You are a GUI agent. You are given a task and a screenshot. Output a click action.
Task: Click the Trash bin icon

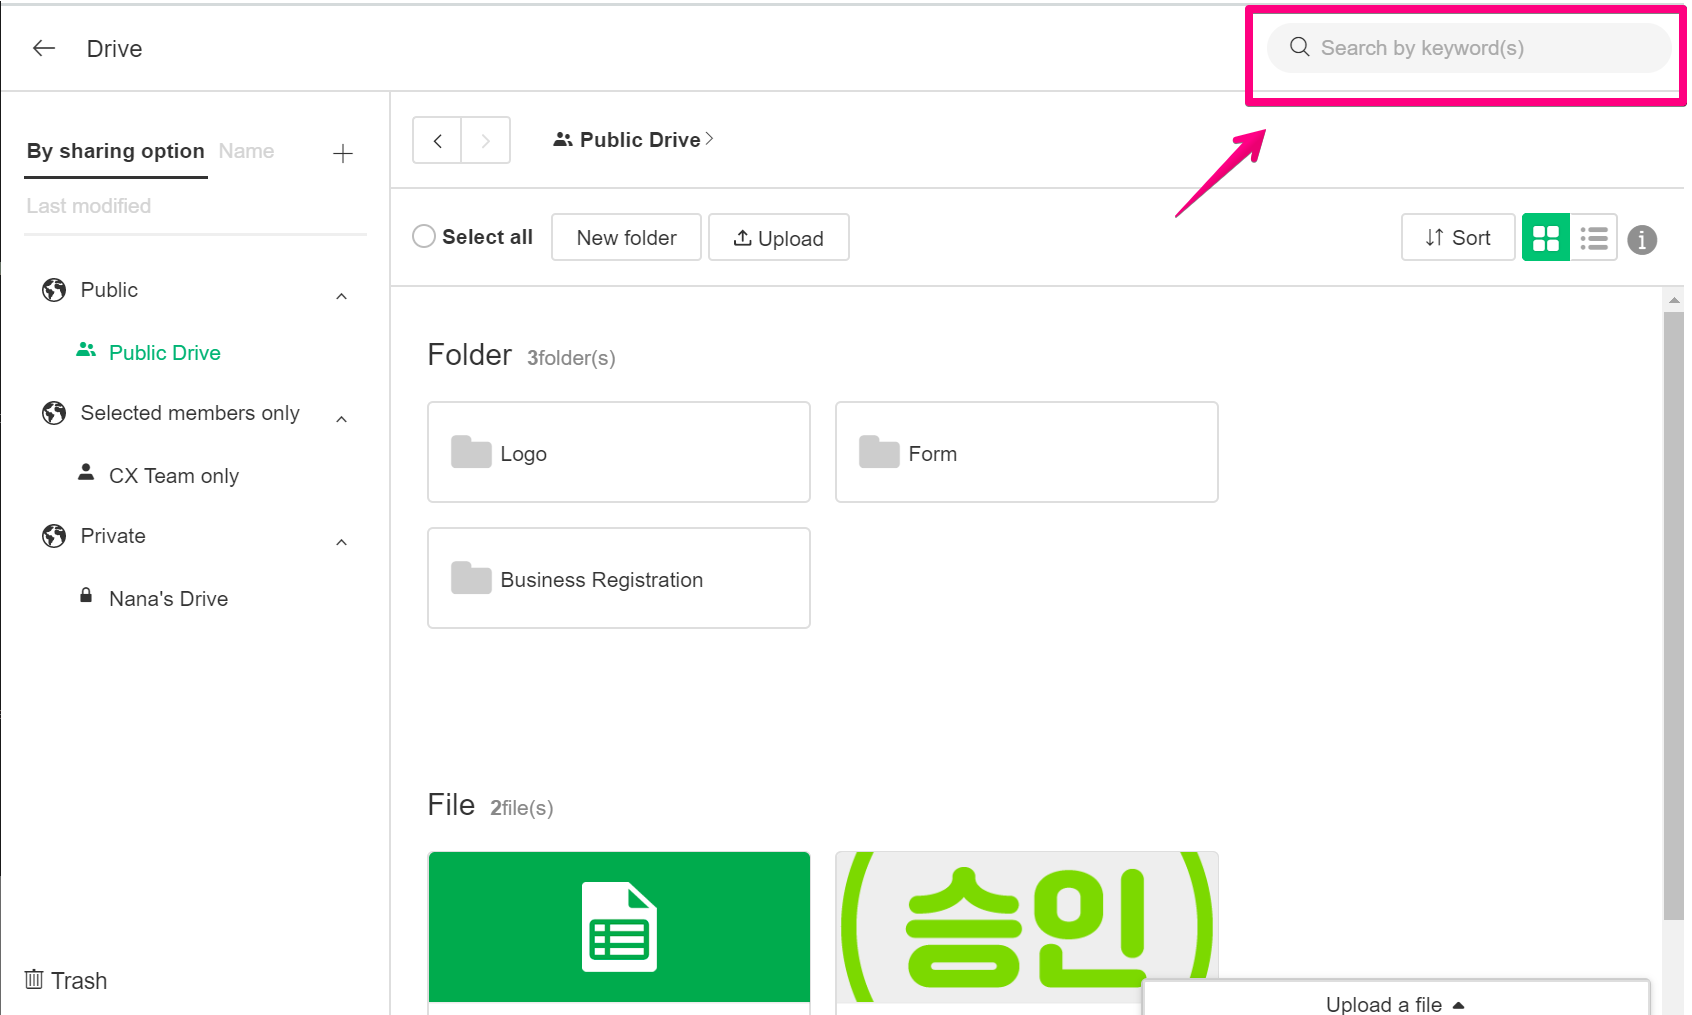pos(34,979)
